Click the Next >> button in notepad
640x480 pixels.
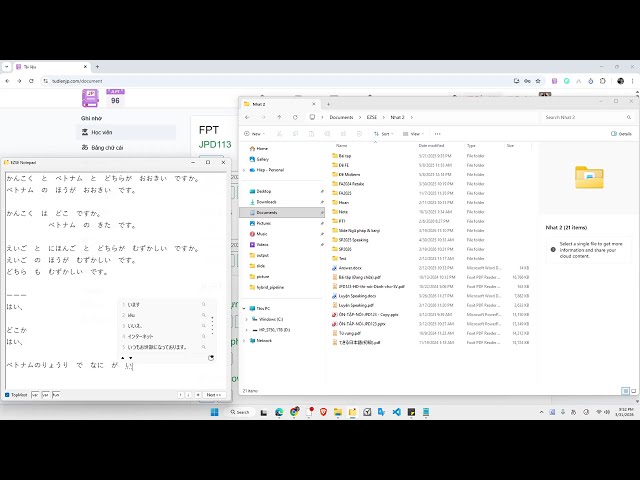[x=214, y=395]
